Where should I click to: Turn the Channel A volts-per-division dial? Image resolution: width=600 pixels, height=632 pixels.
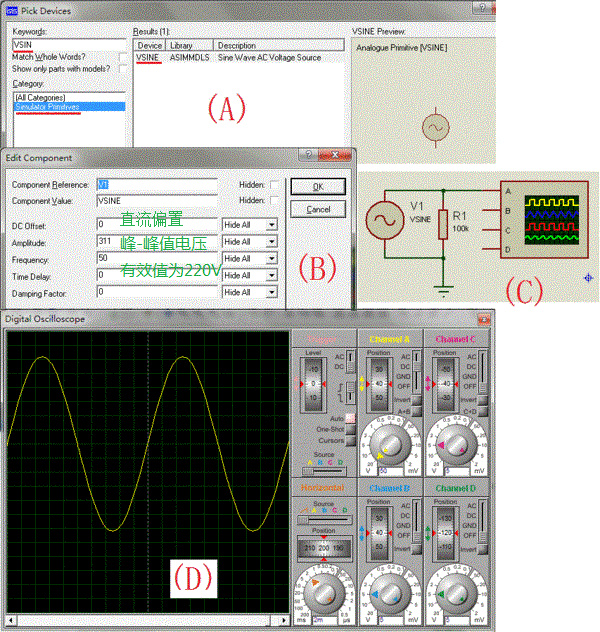tap(390, 444)
